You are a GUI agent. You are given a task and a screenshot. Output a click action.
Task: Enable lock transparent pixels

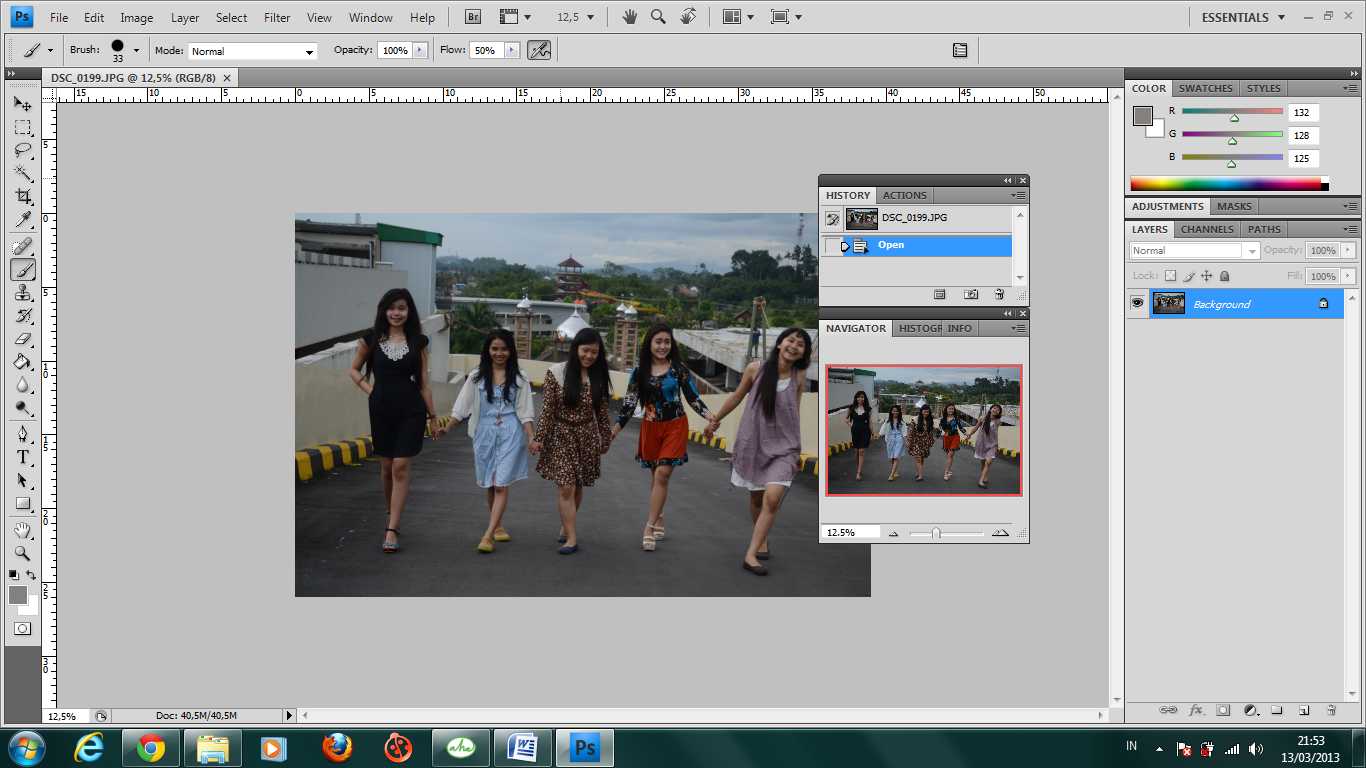1170,276
